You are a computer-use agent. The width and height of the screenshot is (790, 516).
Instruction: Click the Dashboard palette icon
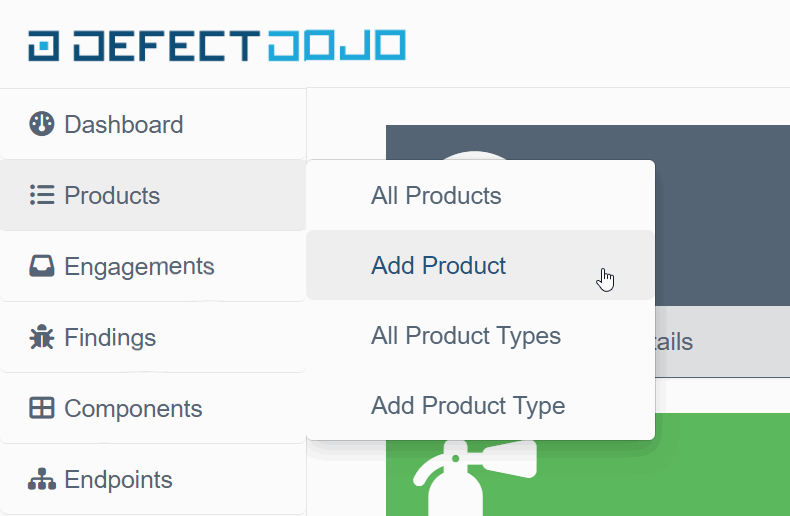41,124
